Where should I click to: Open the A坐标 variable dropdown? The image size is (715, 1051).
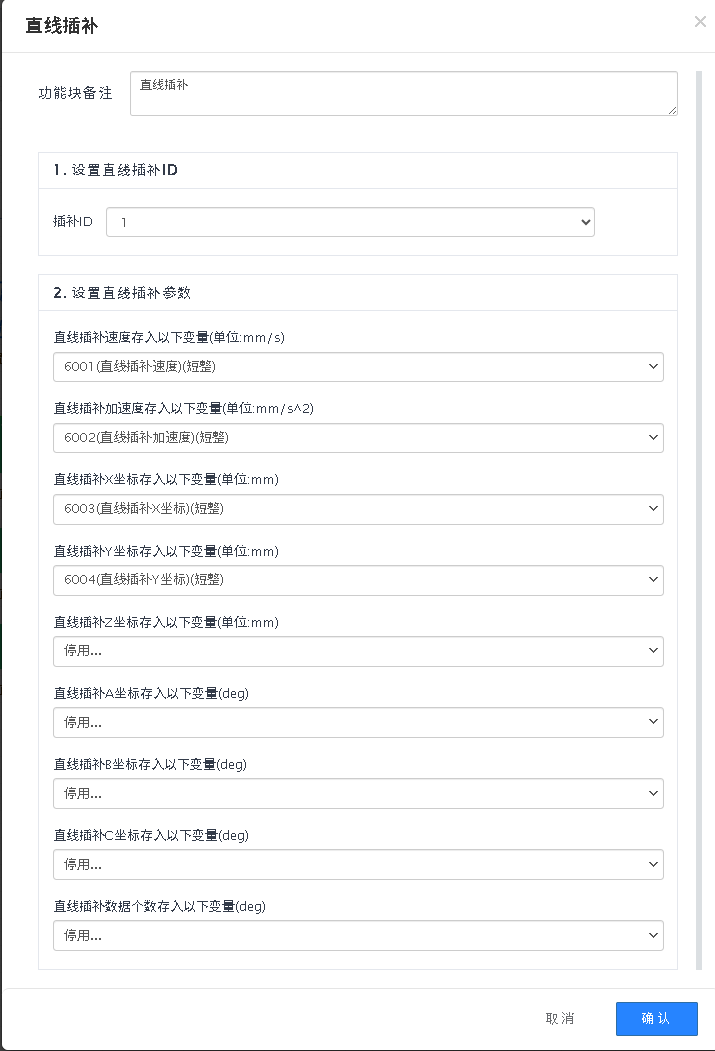point(358,722)
